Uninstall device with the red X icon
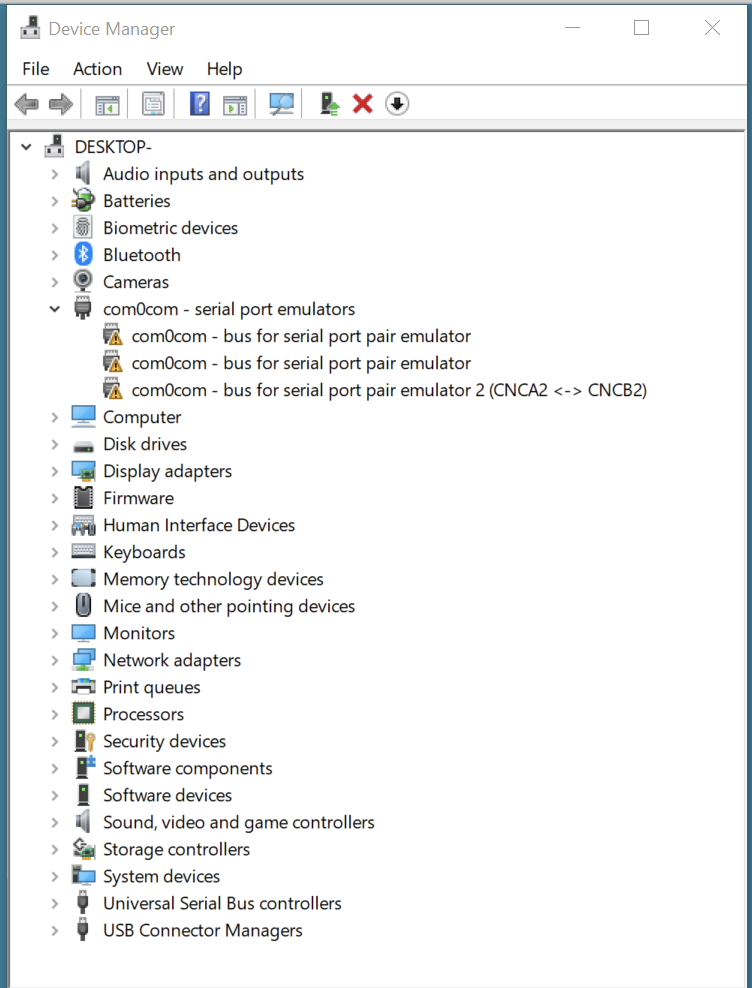Viewport: 752px width, 988px height. pyautogui.click(x=363, y=104)
